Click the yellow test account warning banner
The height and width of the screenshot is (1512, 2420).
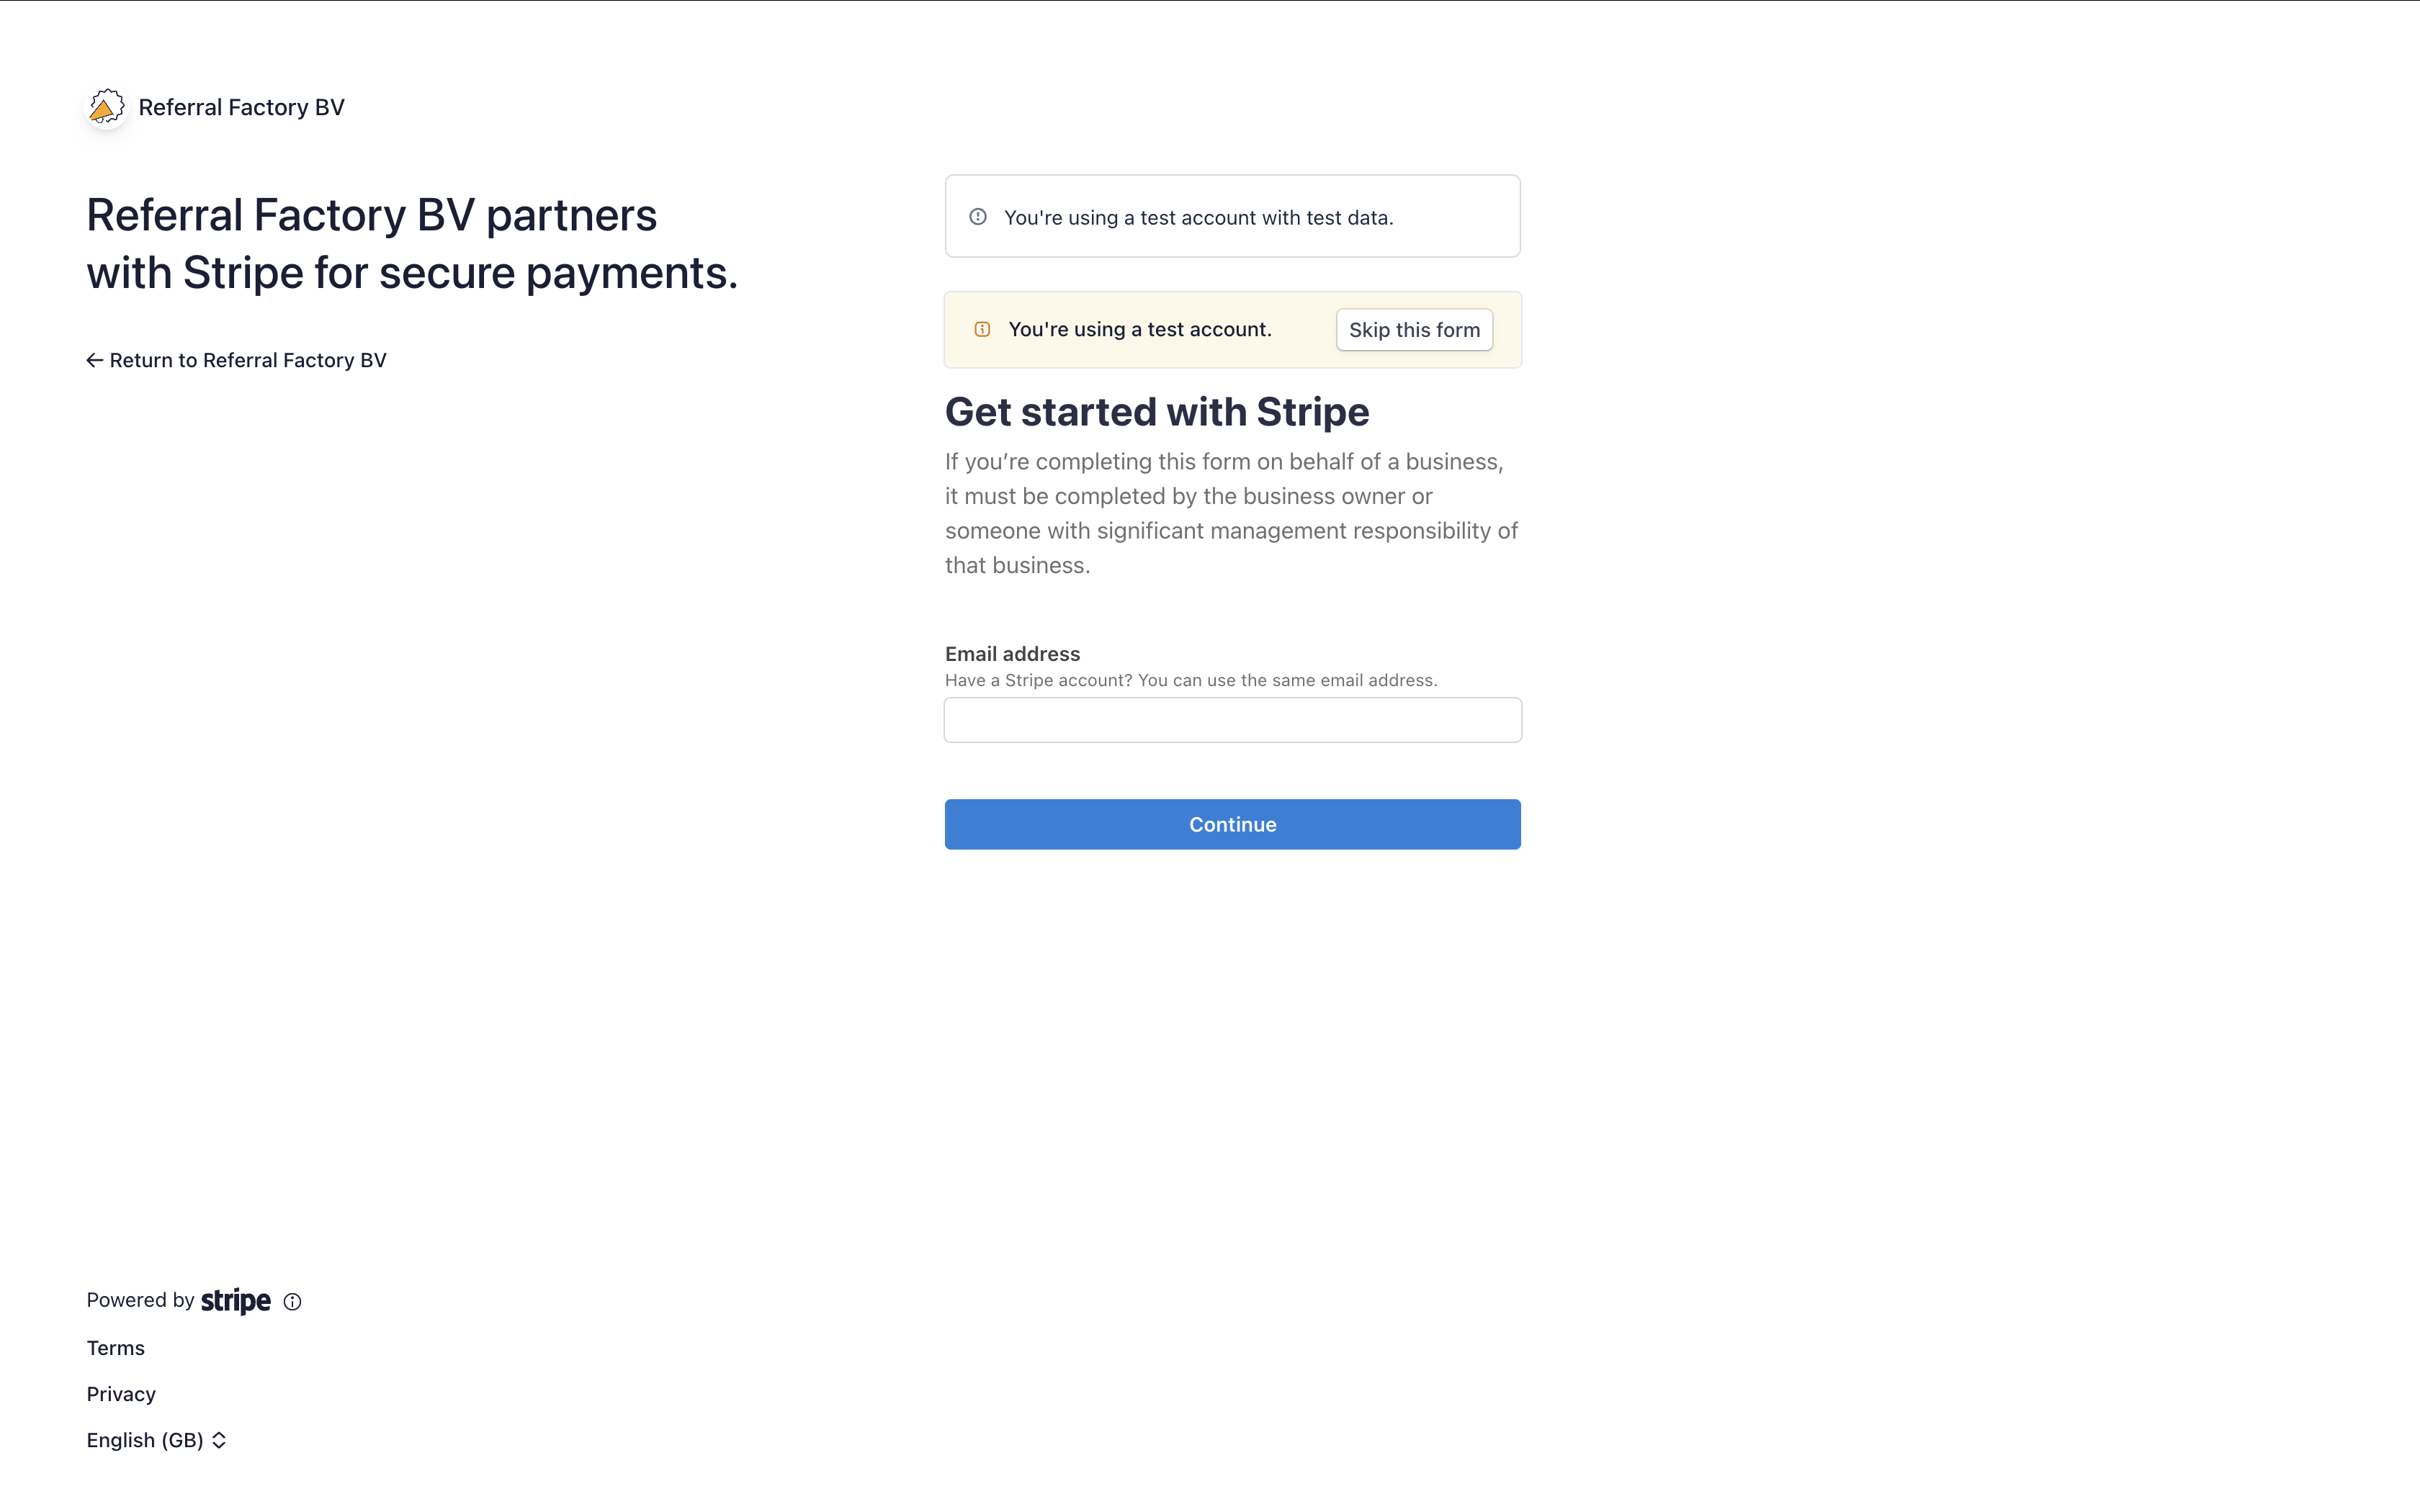click(x=1140, y=328)
